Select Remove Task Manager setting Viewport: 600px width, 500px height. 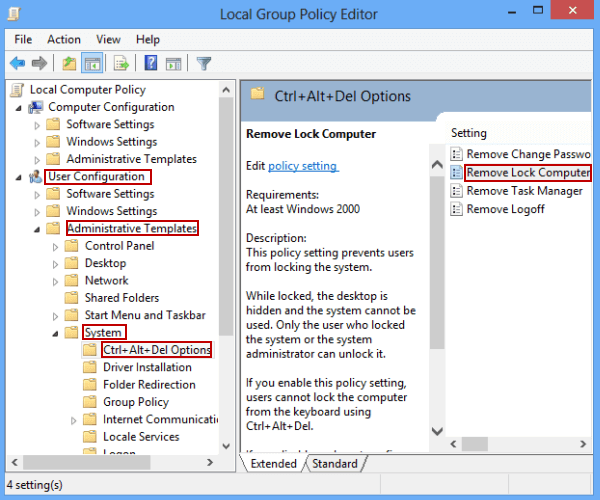click(525, 191)
